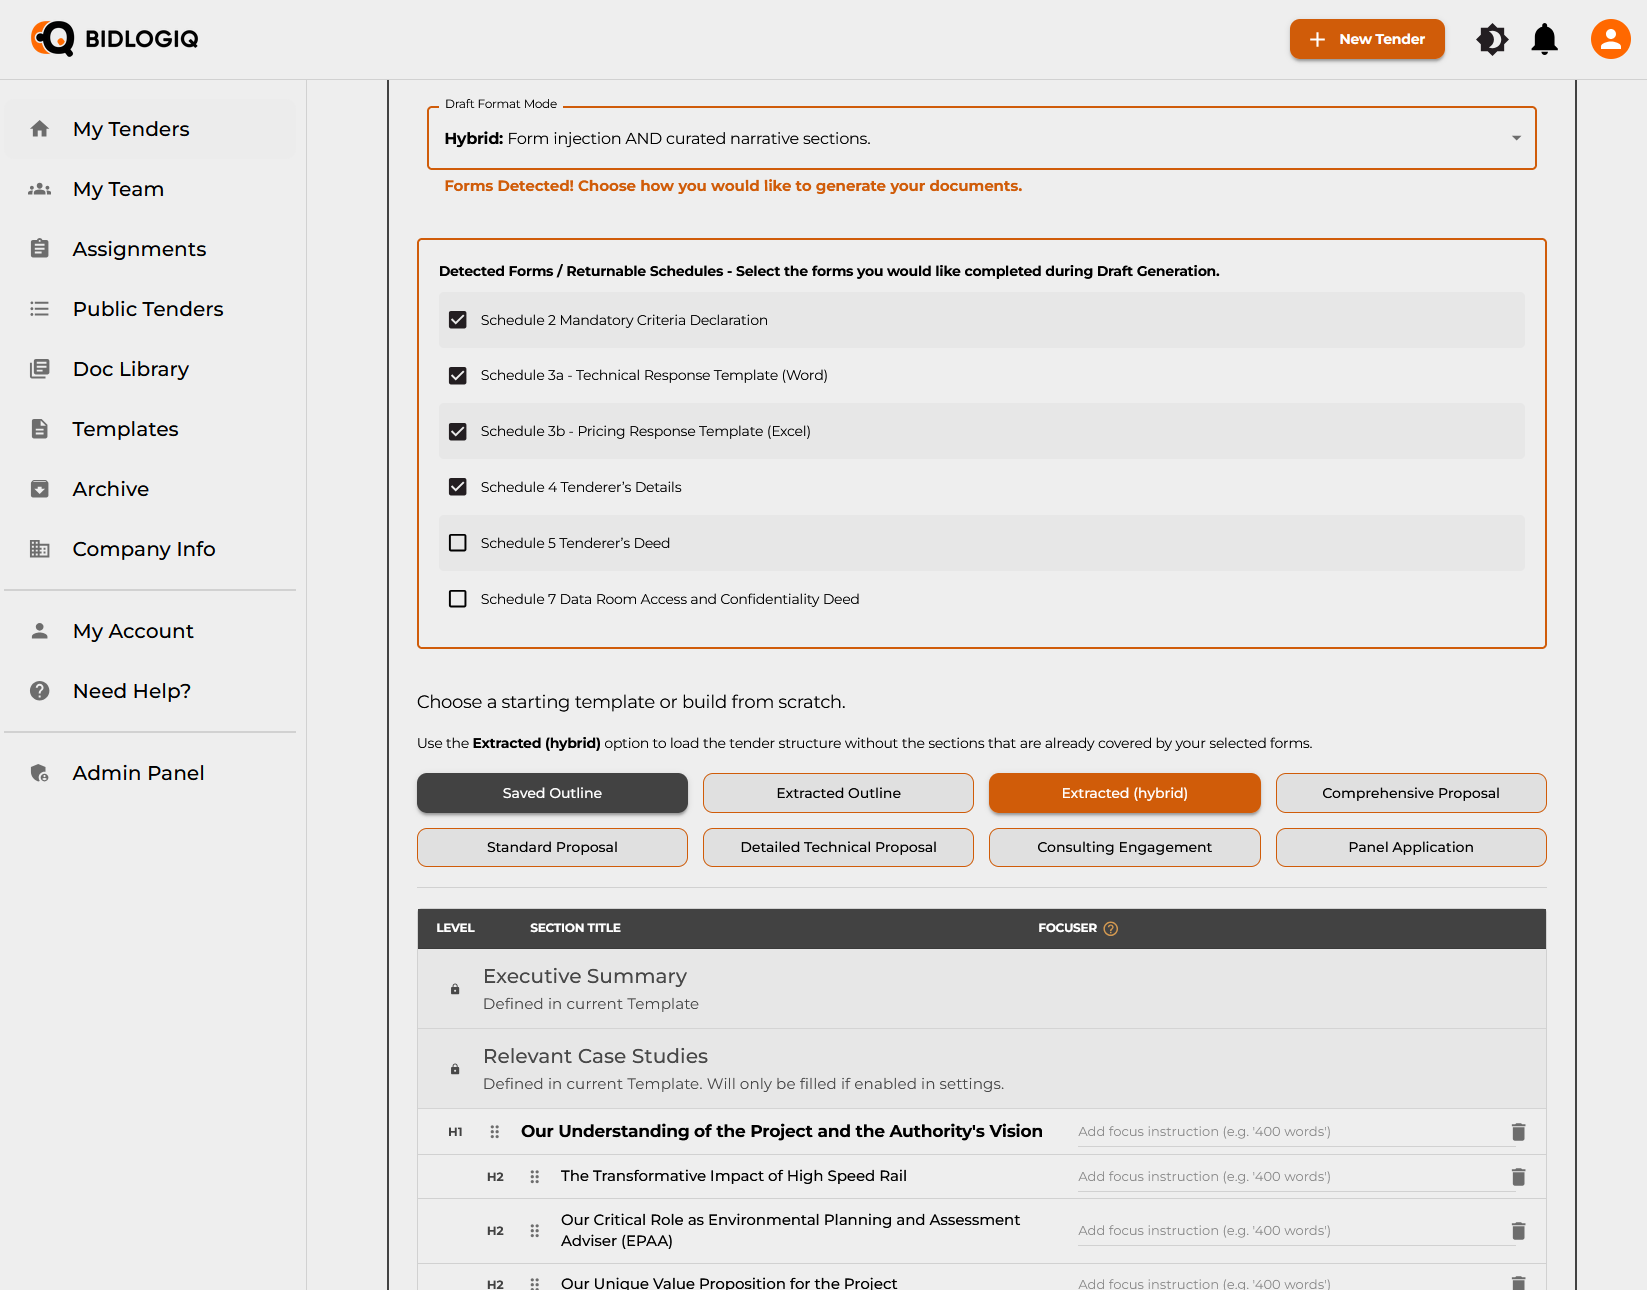Uncheck Schedule 2 Mandatory Criteria Declaration
1647x1290 pixels.
pos(458,320)
